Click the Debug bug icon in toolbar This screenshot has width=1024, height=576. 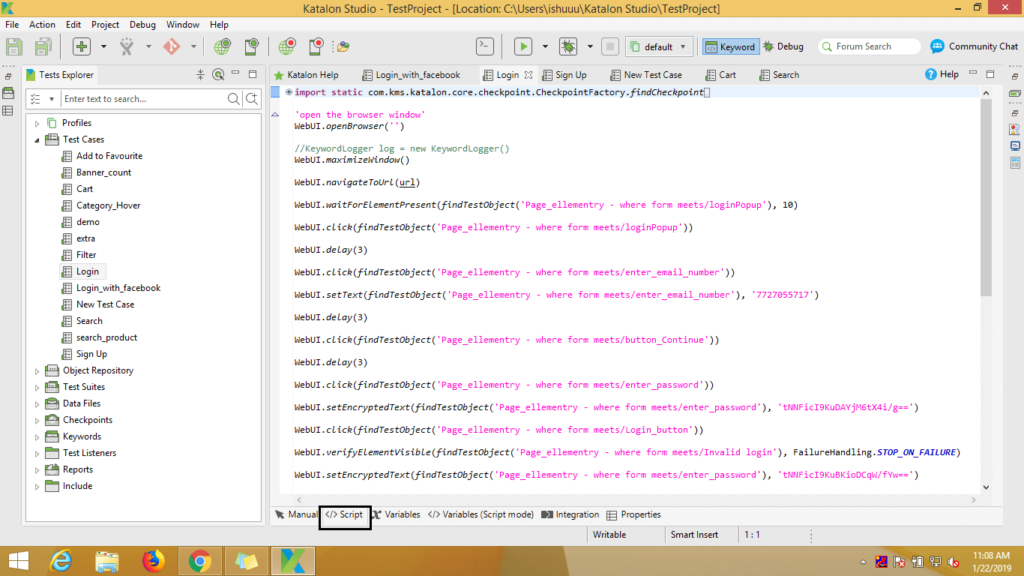[x=568, y=46]
